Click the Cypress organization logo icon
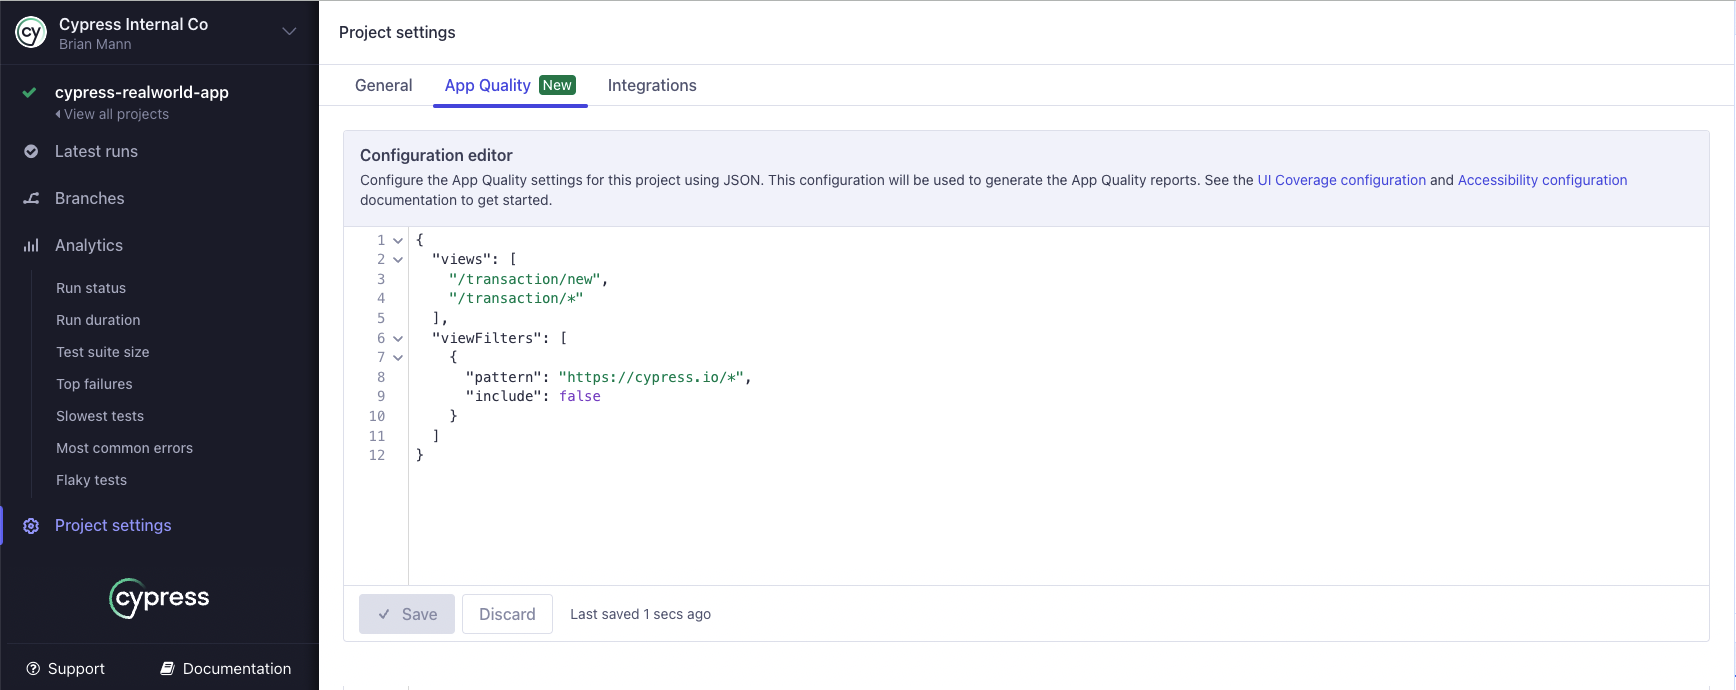The height and width of the screenshot is (690, 1736). [31, 33]
